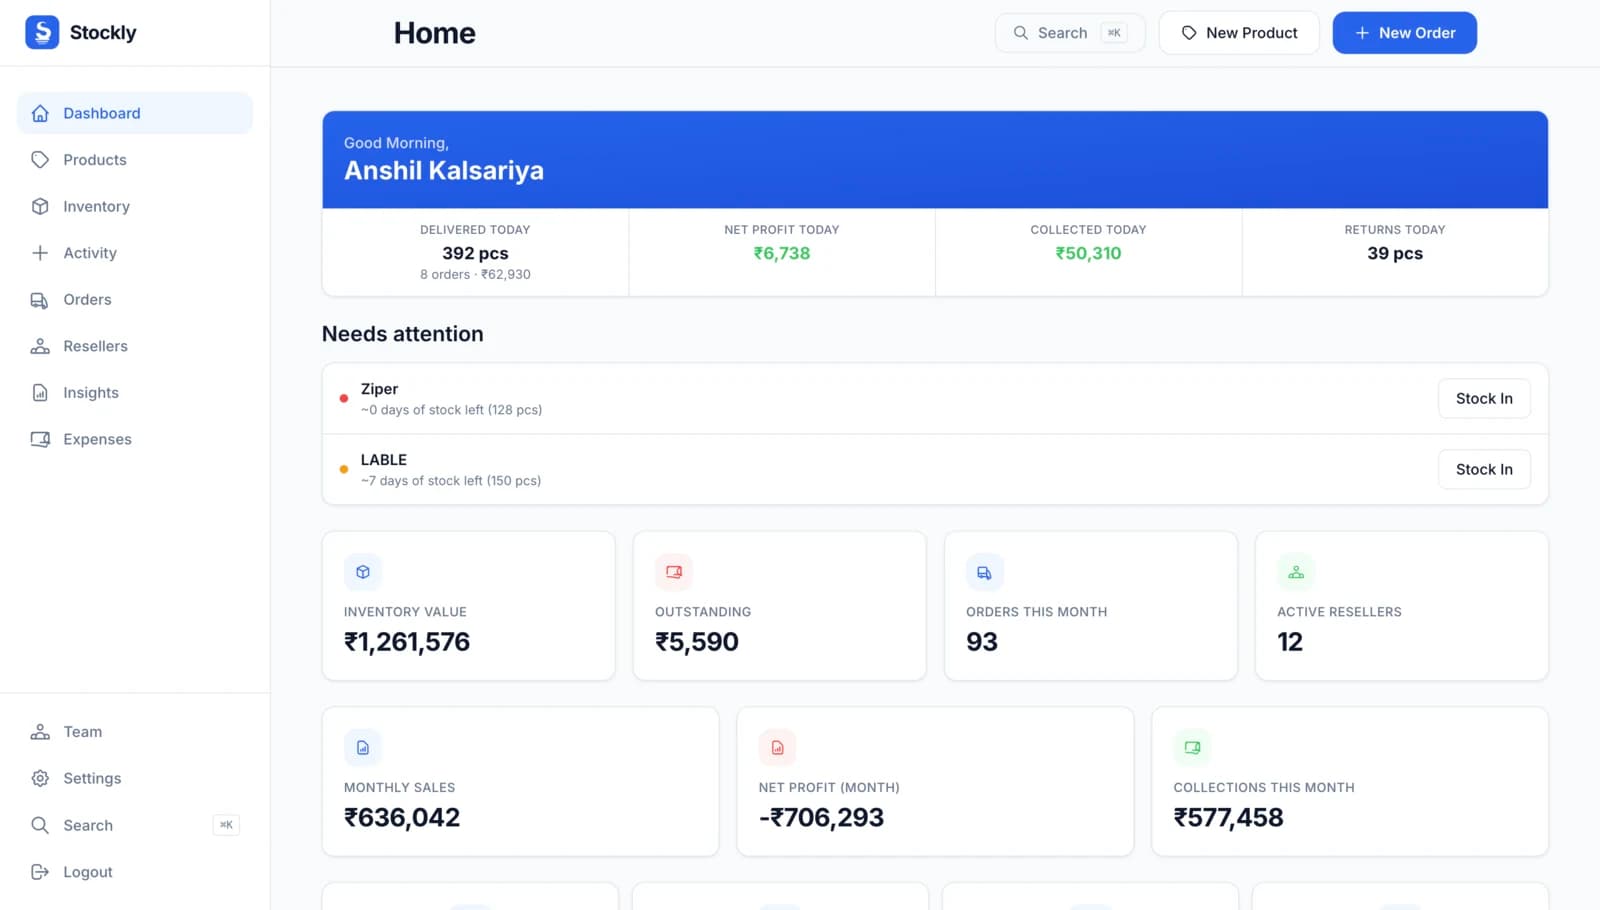Select Insights in the sidebar
The height and width of the screenshot is (910, 1600).
(135, 393)
